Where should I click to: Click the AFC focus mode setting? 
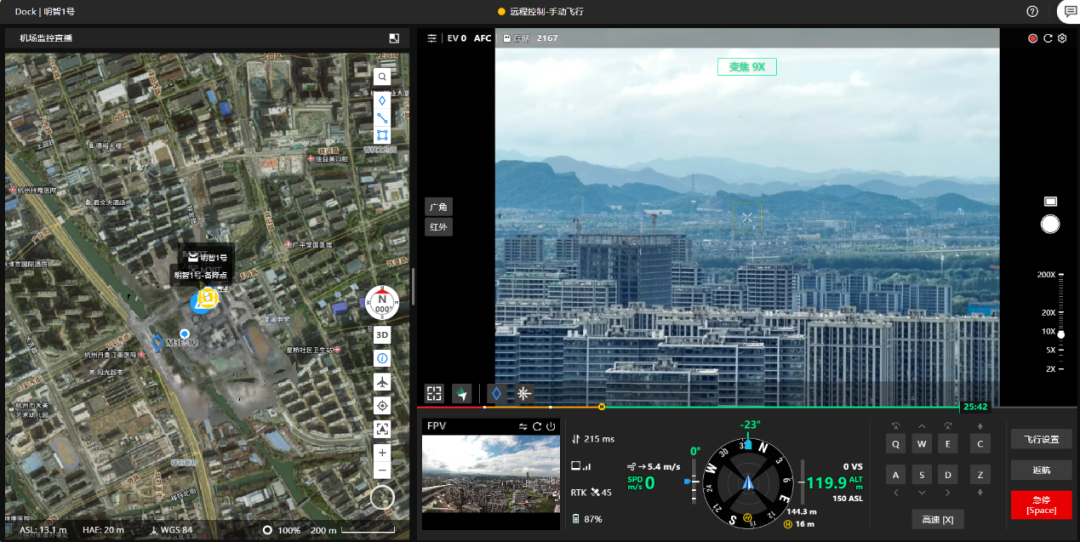point(483,38)
